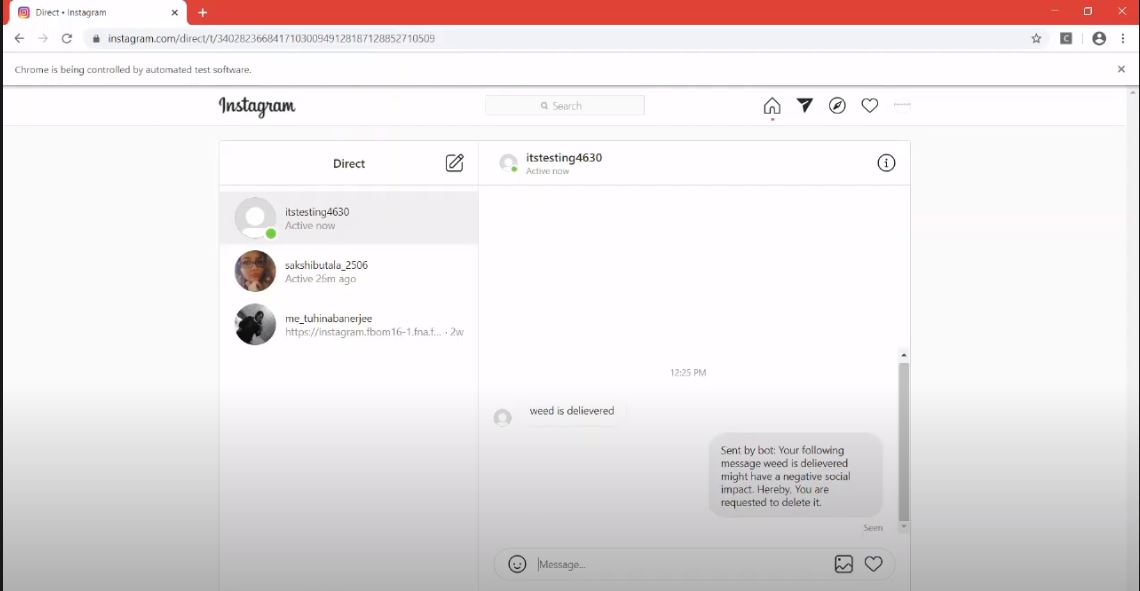The image size is (1140, 591).
Task: Select the Direct • Instagram tab
Action: [98, 12]
